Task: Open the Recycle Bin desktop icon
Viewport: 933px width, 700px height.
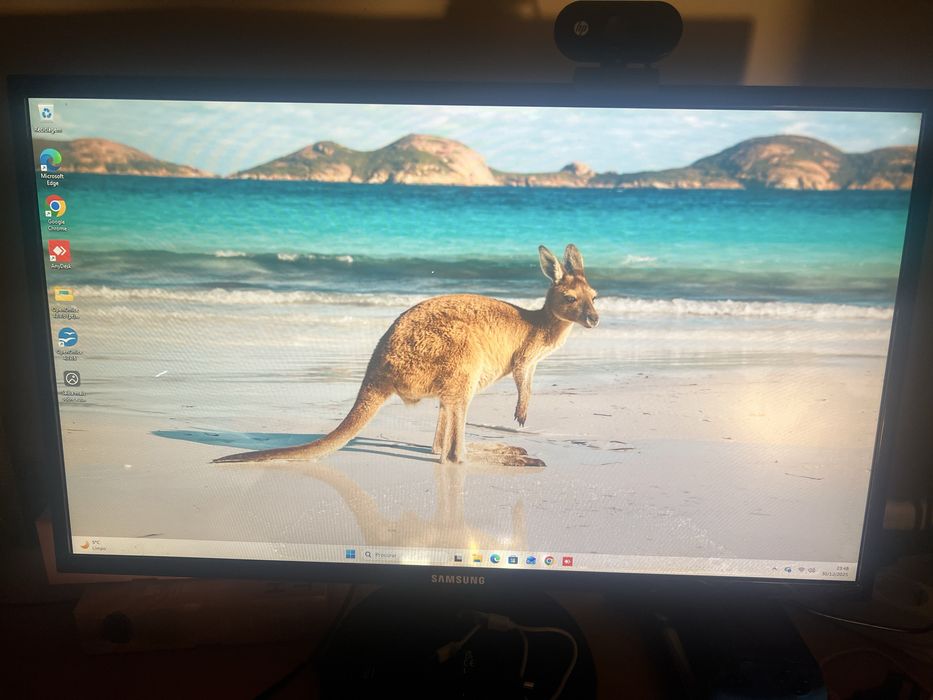Action: tap(47, 119)
